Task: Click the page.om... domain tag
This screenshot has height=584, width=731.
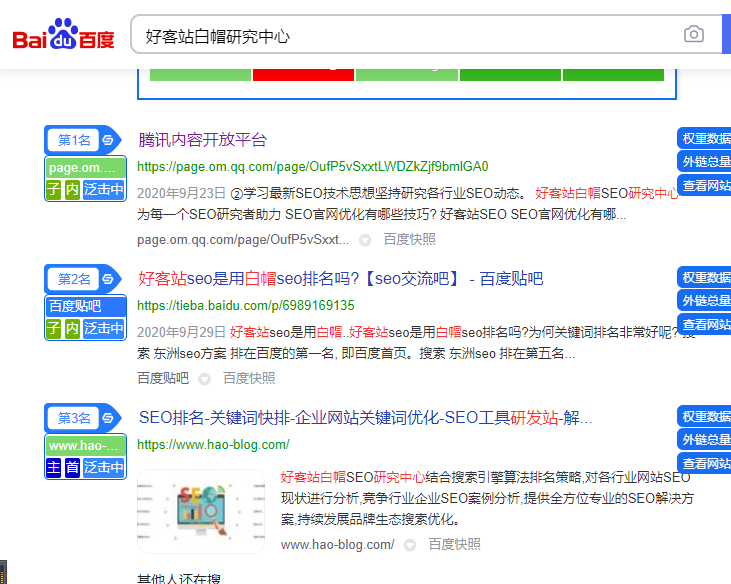Action: click(x=86, y=168)
